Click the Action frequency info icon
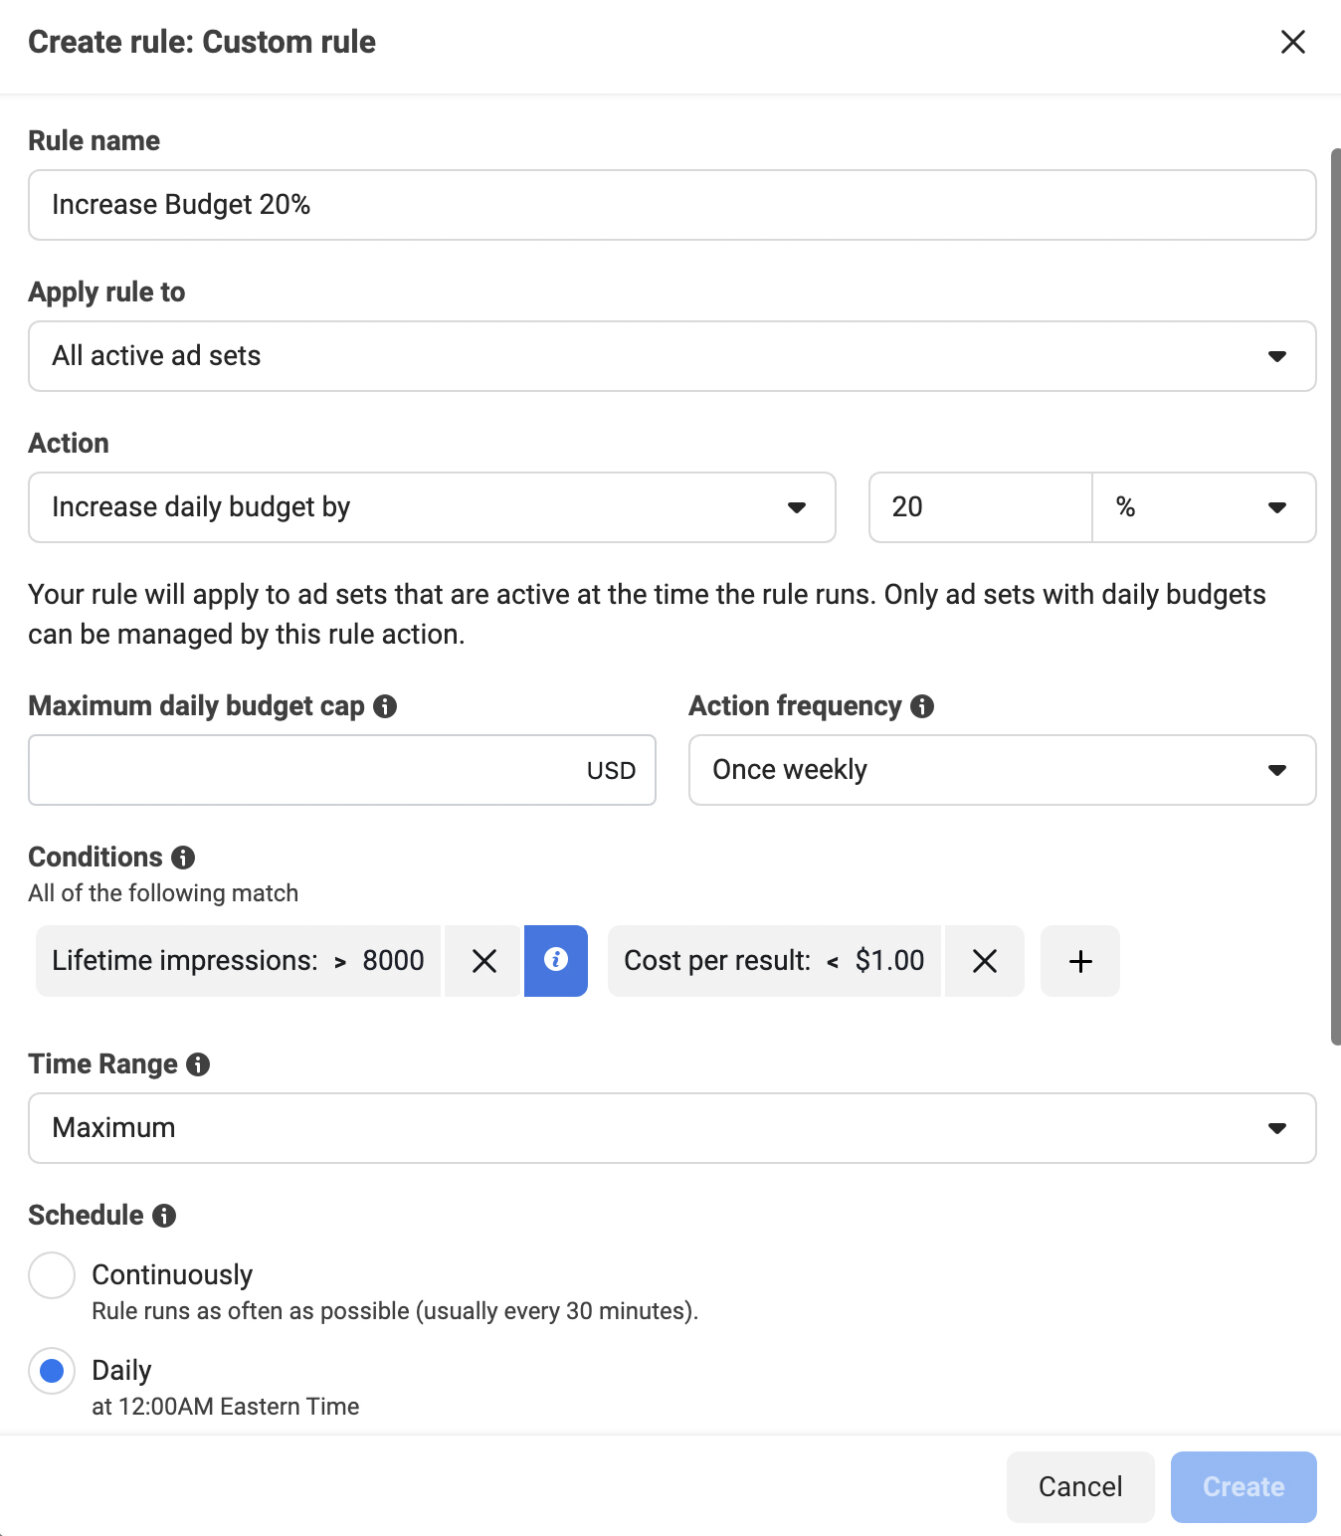Screen dimensions: 1341x1536 click(922, 706)
